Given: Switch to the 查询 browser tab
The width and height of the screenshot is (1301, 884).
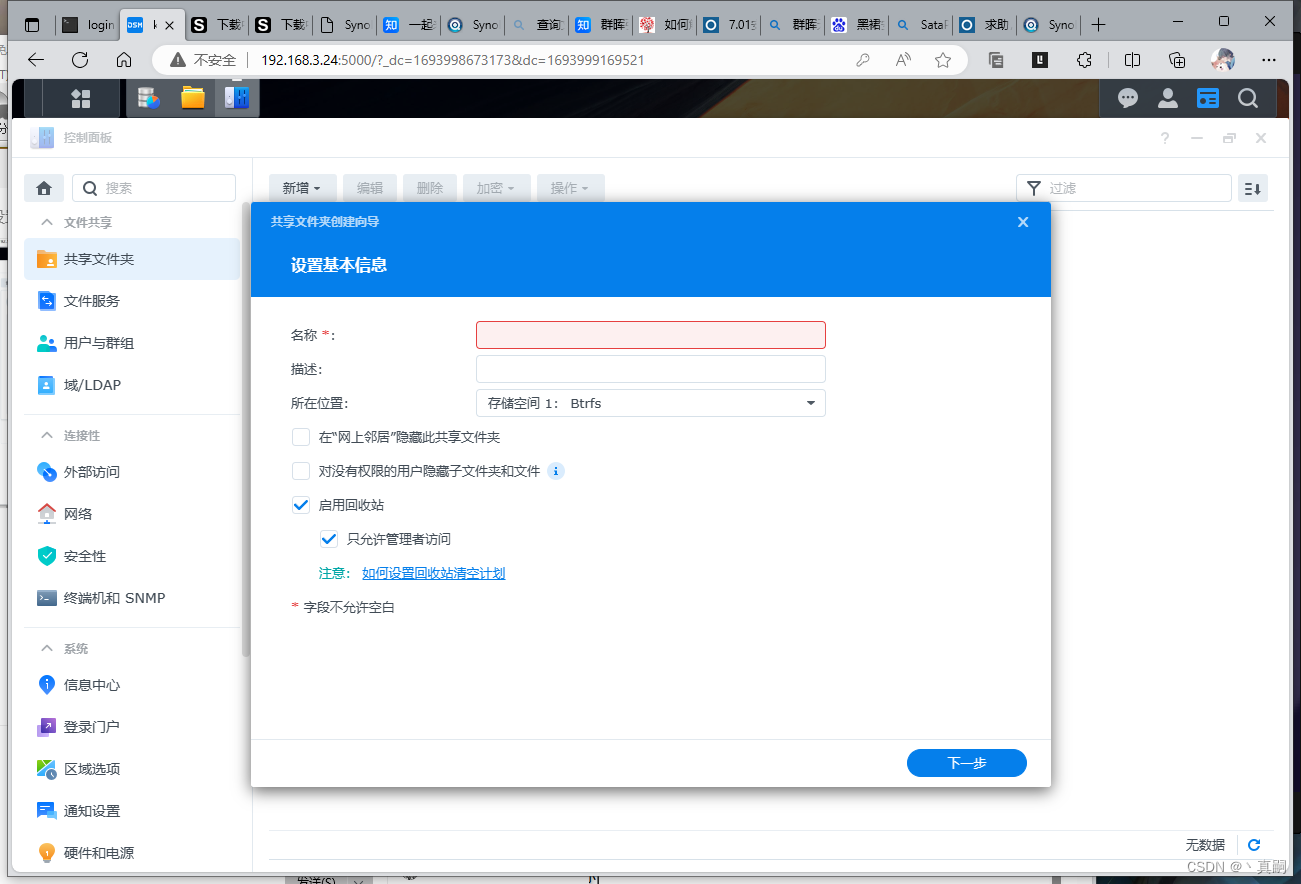Looking at the screenshot, I should [538, 24].
